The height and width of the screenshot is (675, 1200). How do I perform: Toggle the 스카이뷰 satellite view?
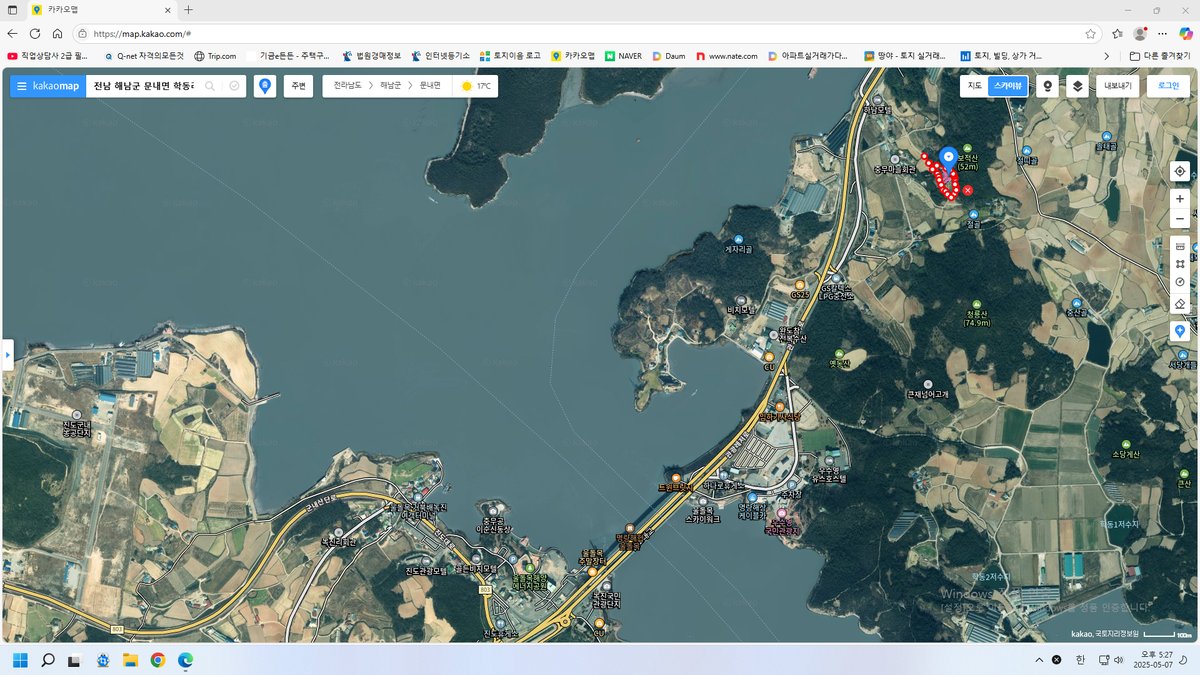click(1007, 86)
